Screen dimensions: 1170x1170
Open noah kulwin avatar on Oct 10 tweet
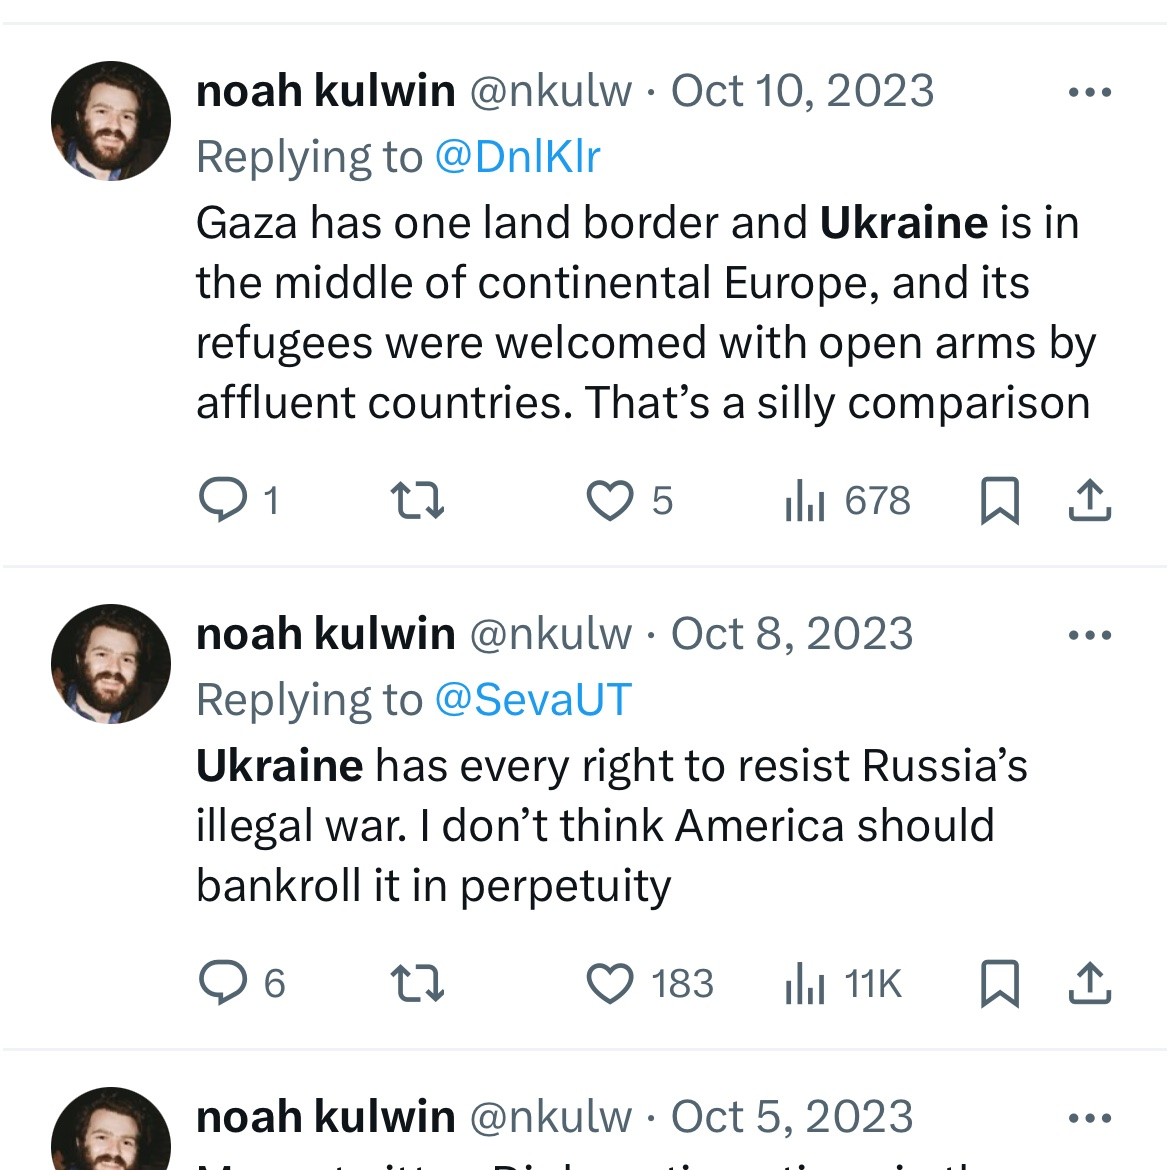110,121
